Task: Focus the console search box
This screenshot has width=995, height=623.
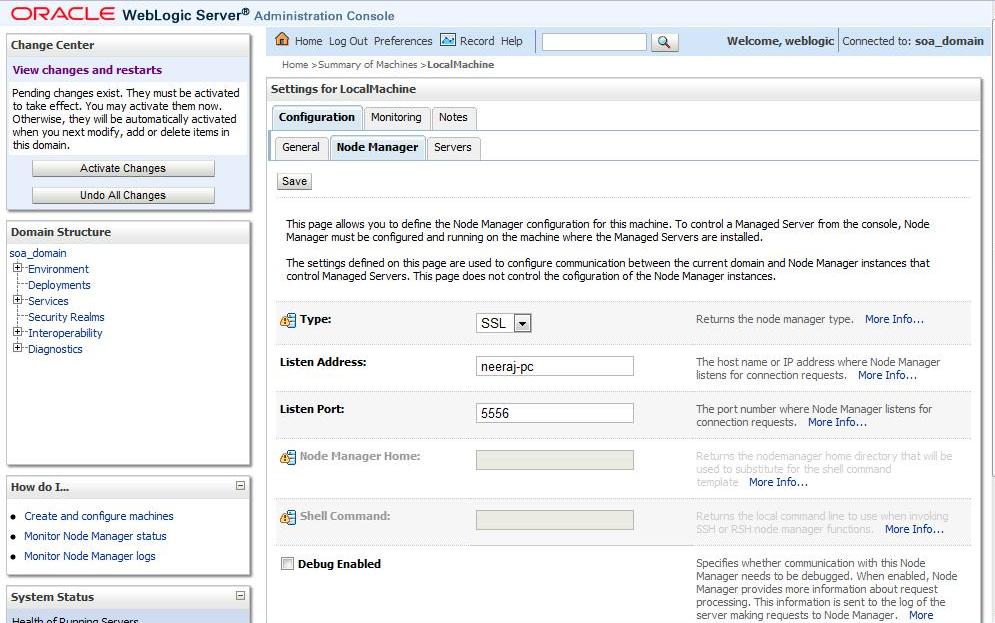Action: [x=594, y=42]
